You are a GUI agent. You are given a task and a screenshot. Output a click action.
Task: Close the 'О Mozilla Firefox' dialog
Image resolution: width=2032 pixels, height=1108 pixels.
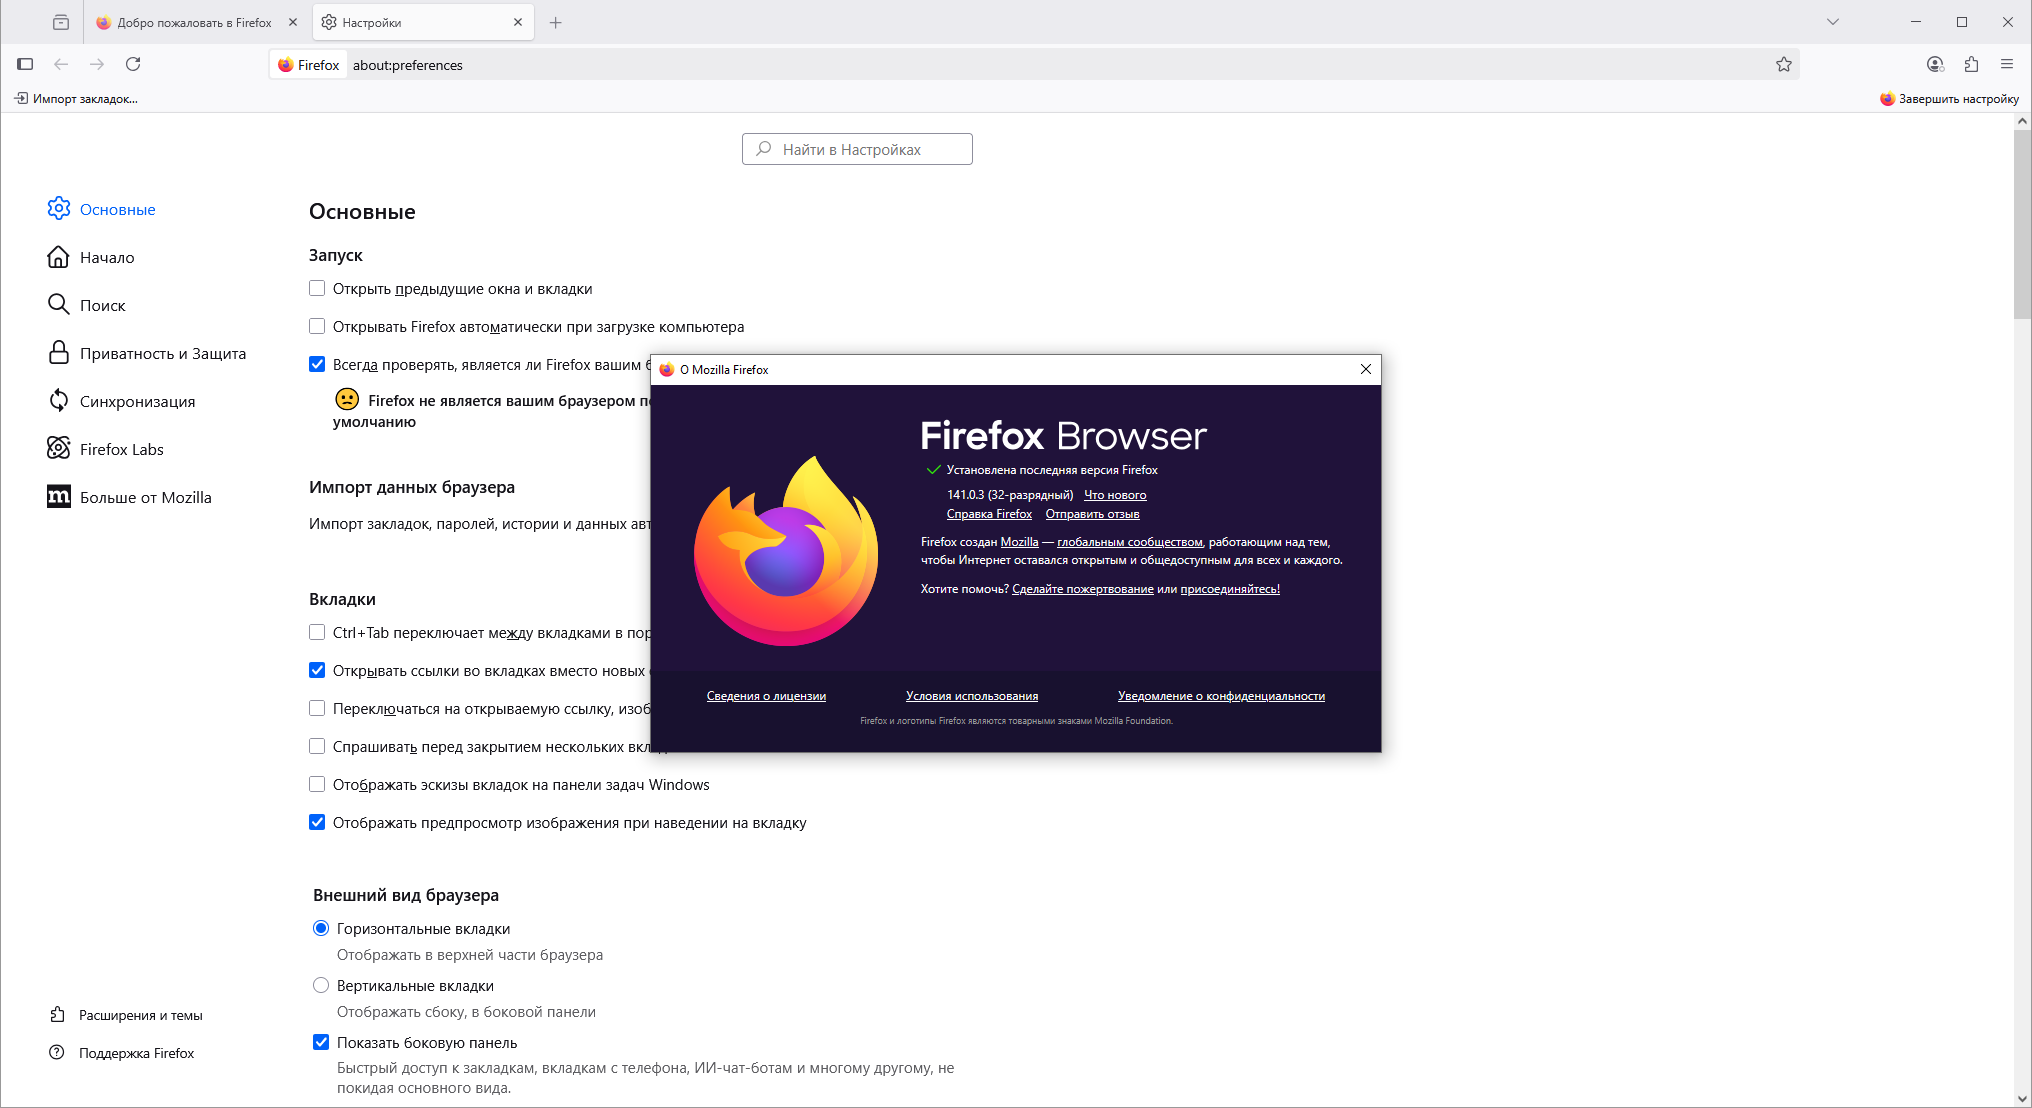(1366, 369)
